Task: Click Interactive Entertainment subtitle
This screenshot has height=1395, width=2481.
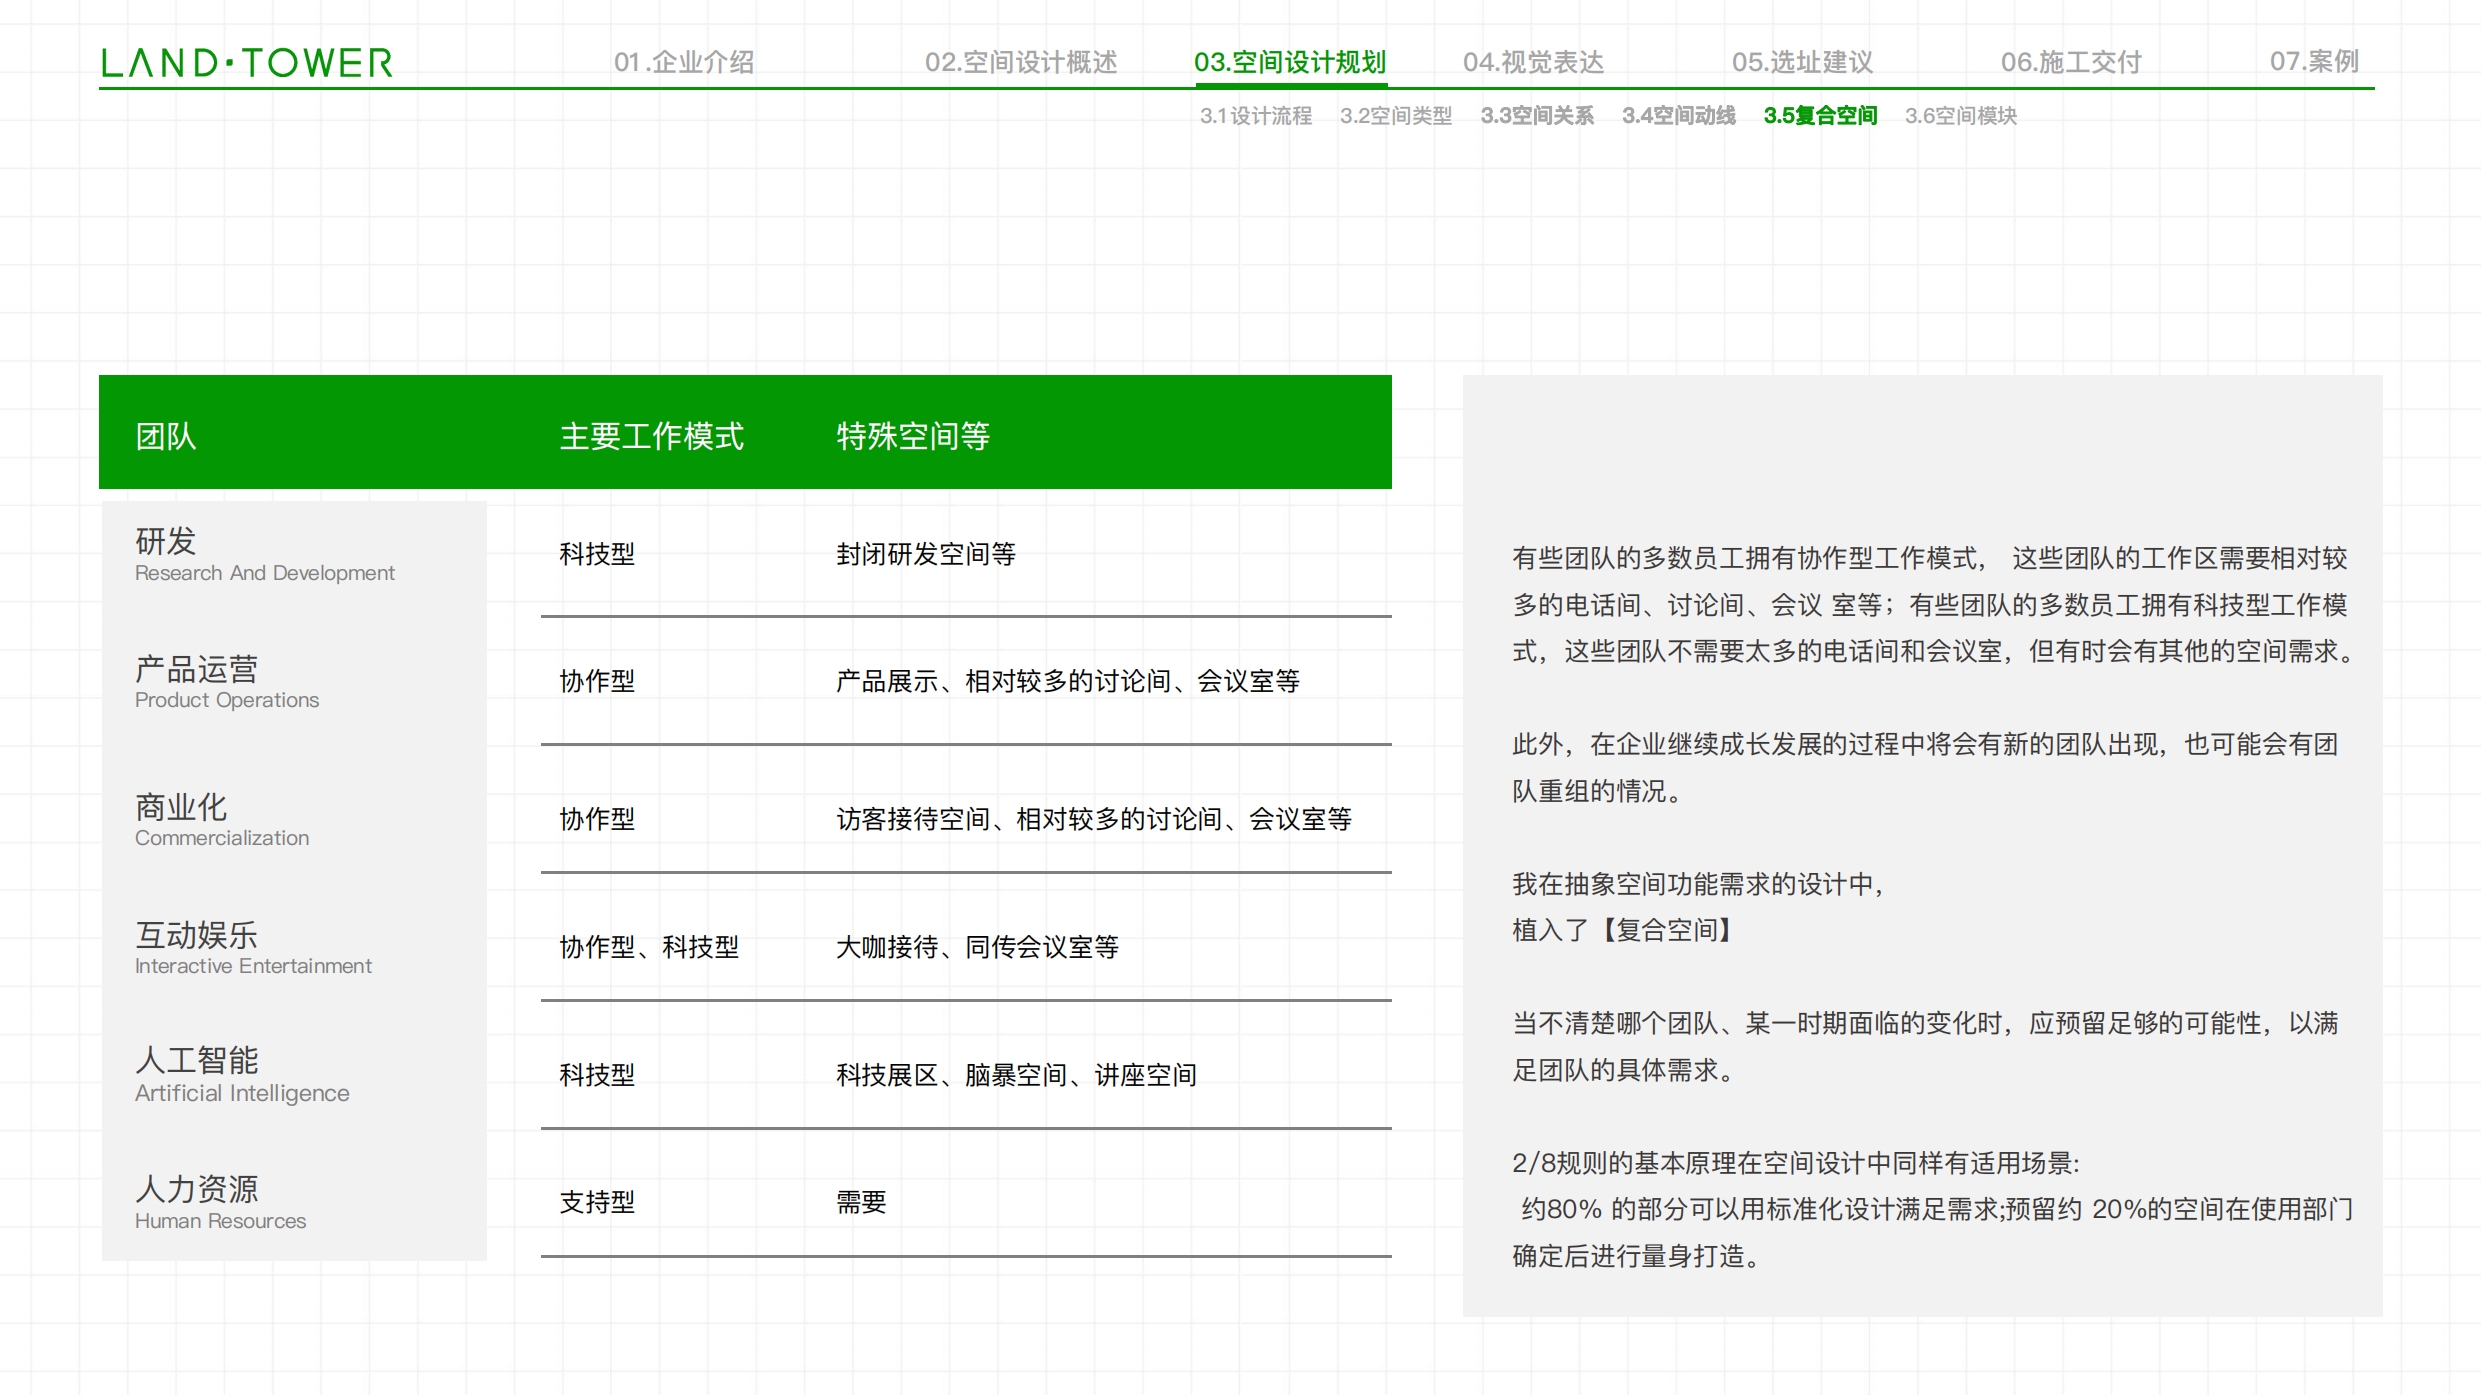Action: coord(253,966)
